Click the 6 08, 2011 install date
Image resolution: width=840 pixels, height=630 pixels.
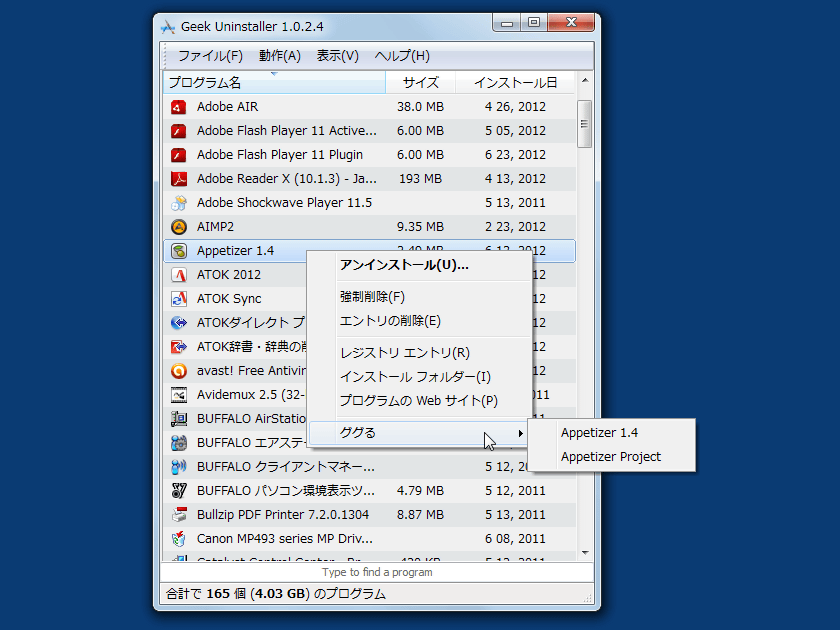(x=515, y=539)
